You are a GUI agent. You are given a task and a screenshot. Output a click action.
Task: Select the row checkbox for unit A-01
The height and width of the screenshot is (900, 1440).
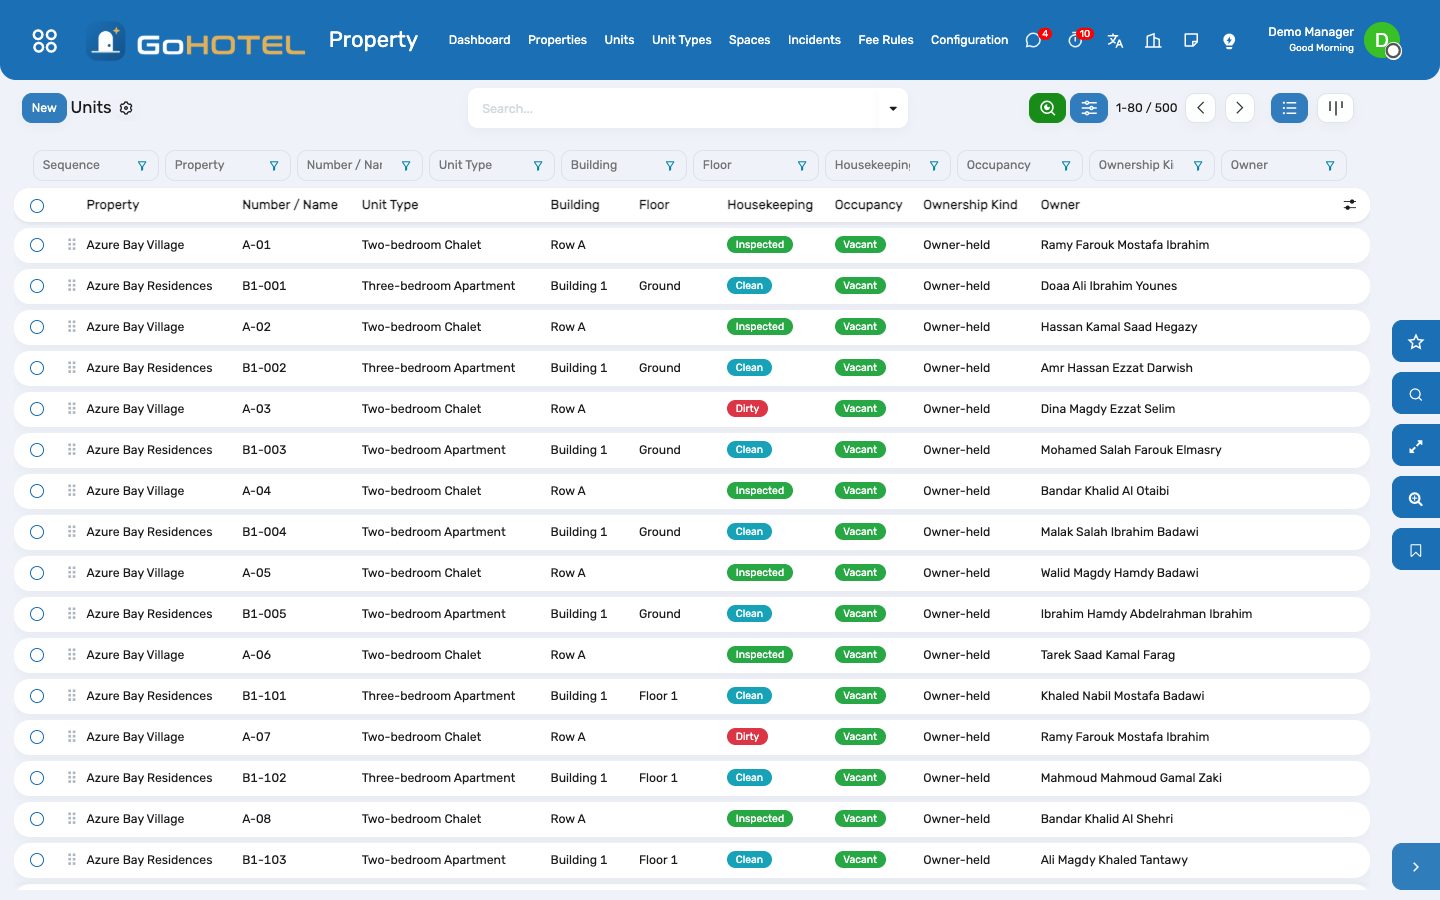coord(37,245)
